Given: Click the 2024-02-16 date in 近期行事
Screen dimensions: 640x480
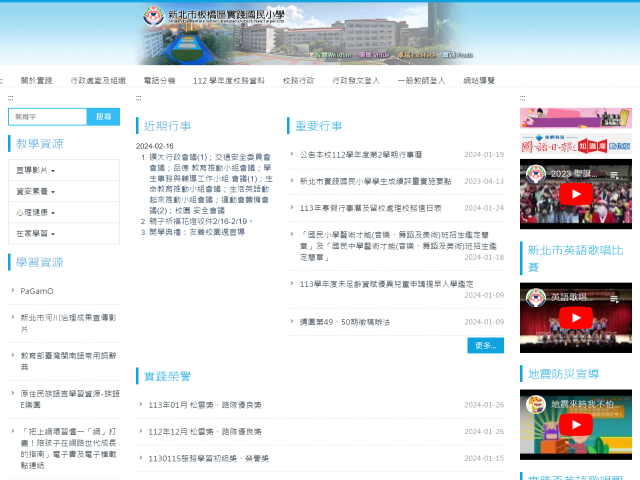Looking at the screenshot, I should coord(155,146).
